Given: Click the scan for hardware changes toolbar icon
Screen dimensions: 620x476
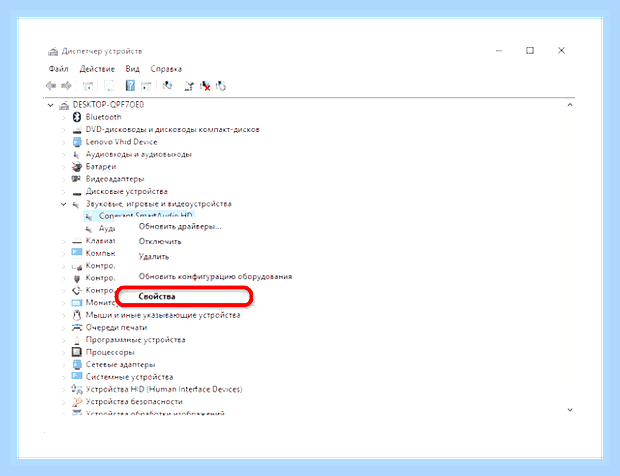Looking at the screenshot, I should (168, 85).
